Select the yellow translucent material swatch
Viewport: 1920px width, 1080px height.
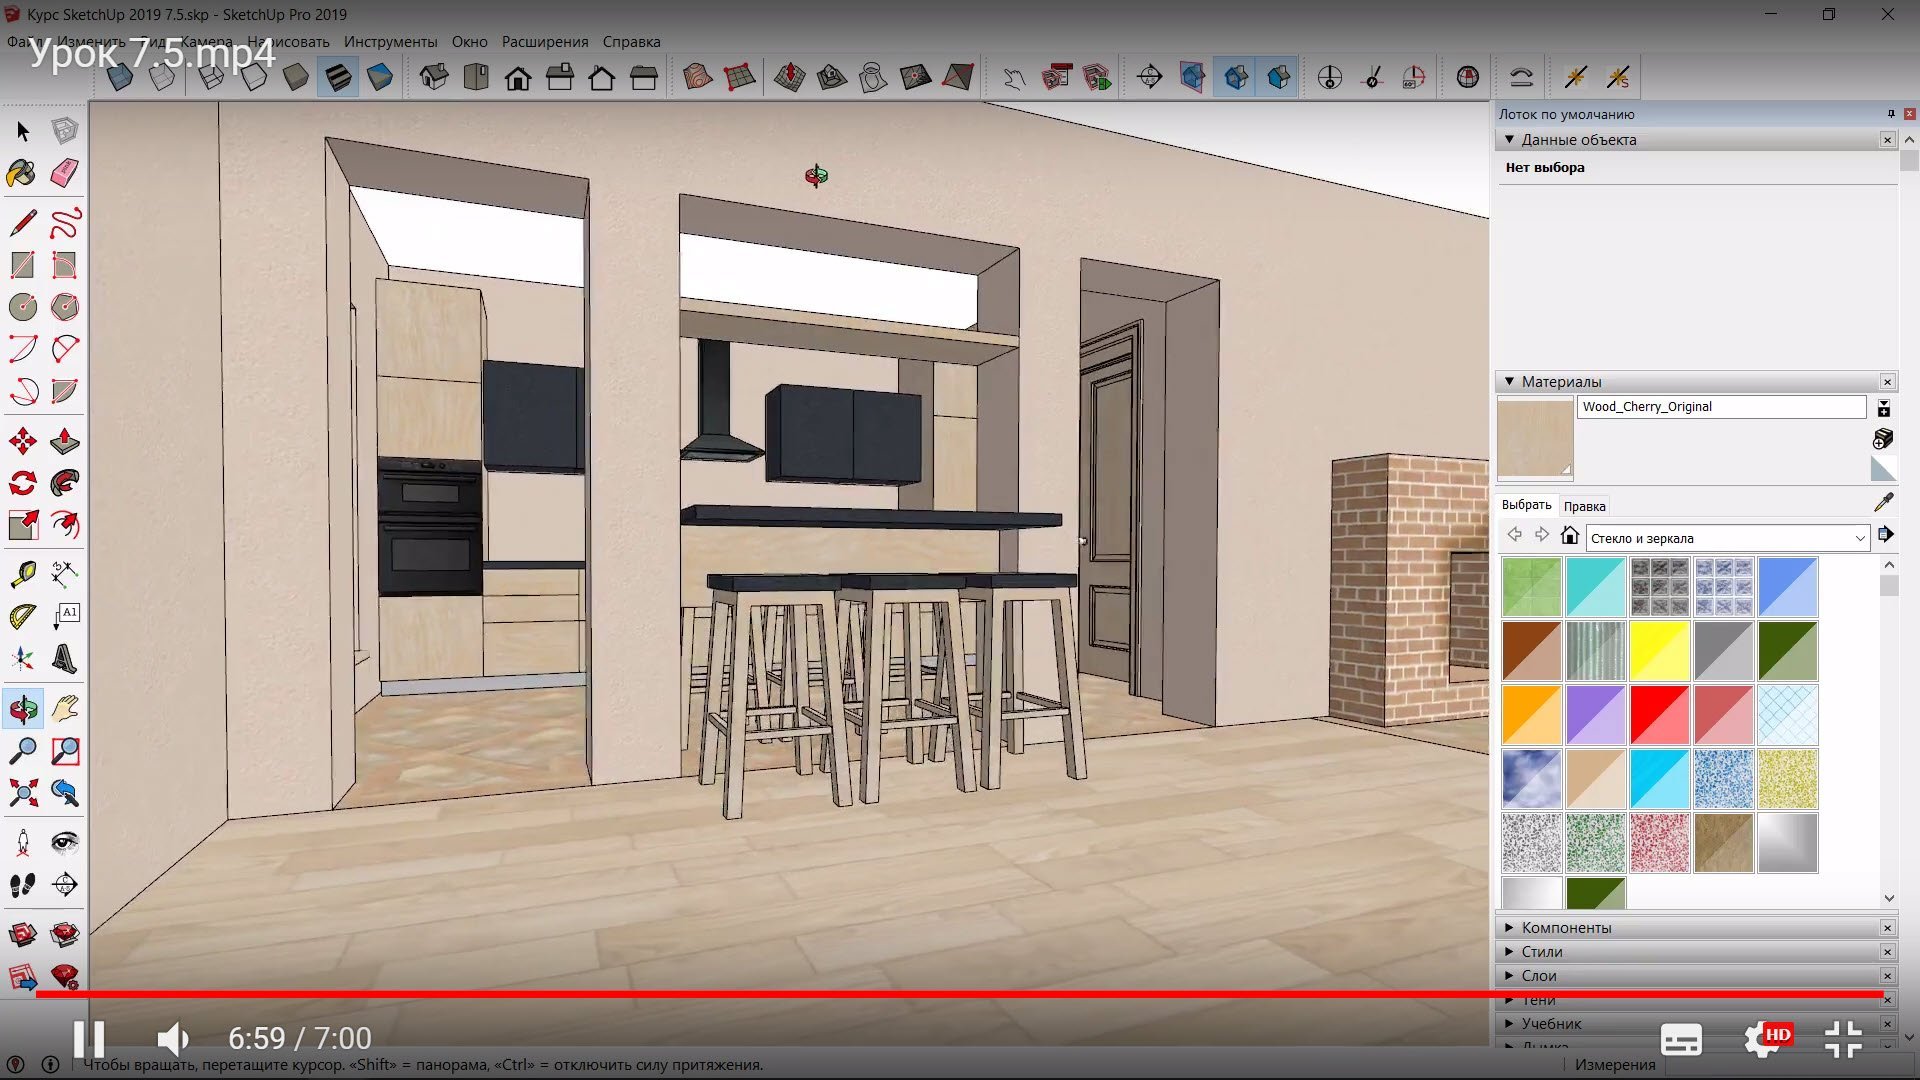point(1659,651)
